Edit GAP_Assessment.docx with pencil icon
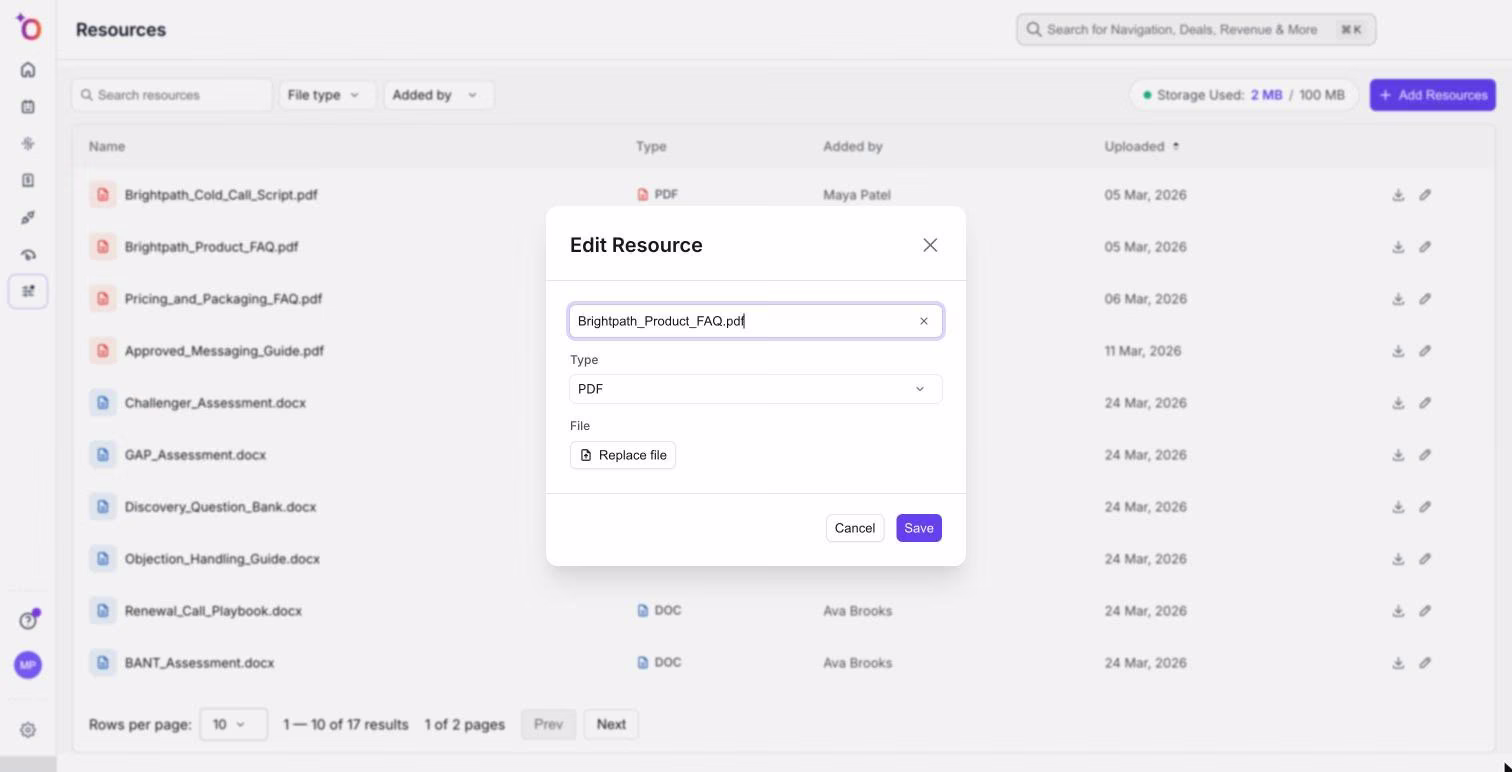 tap(1425, 455)
